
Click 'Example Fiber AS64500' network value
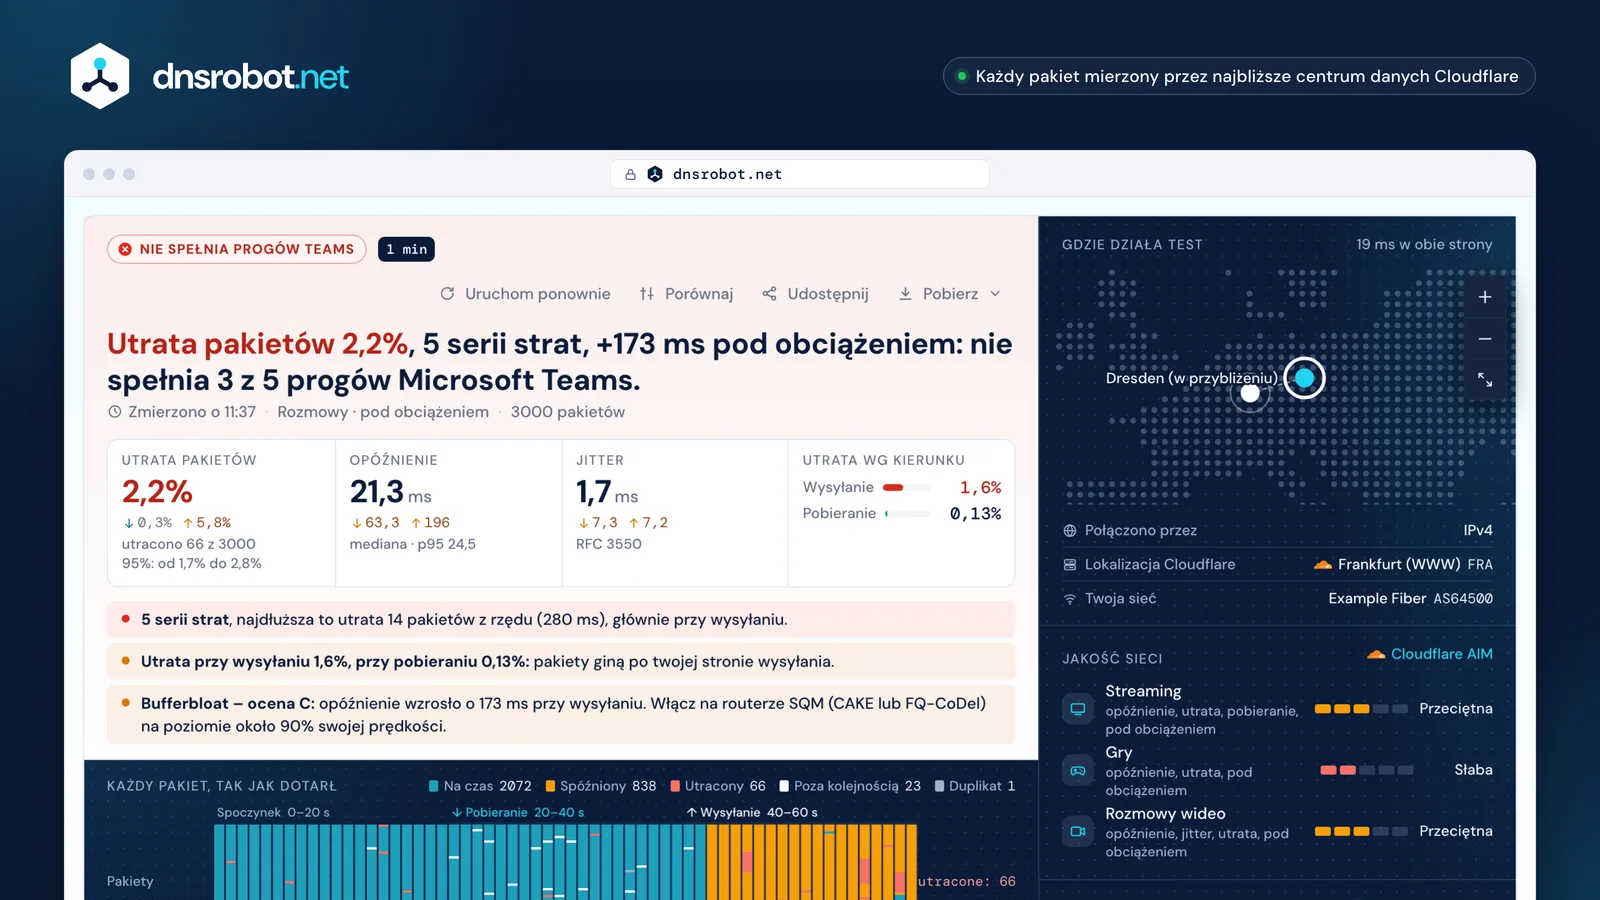[1410, 599]
